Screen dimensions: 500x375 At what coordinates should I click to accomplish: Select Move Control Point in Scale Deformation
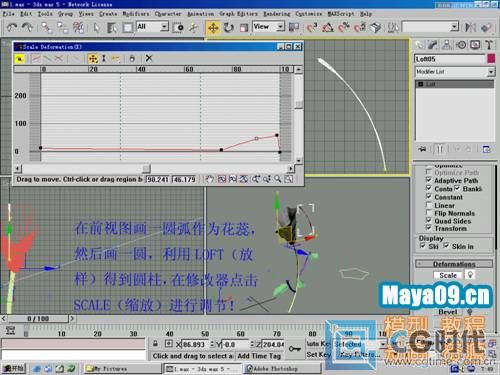pyautogui.click(x=93, y=59)
